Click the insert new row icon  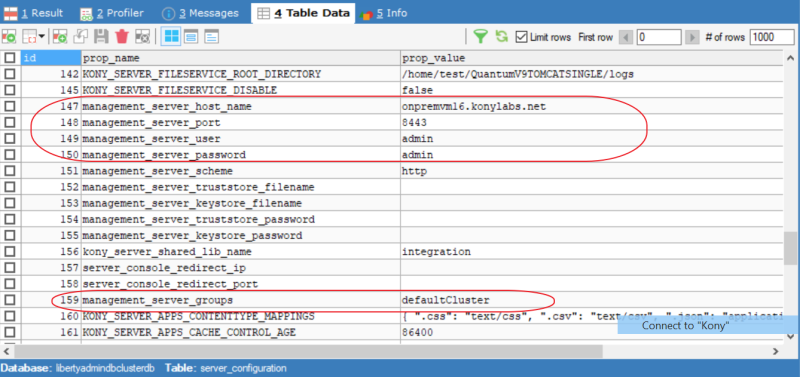pyautogui.click(x=60, y=37)
